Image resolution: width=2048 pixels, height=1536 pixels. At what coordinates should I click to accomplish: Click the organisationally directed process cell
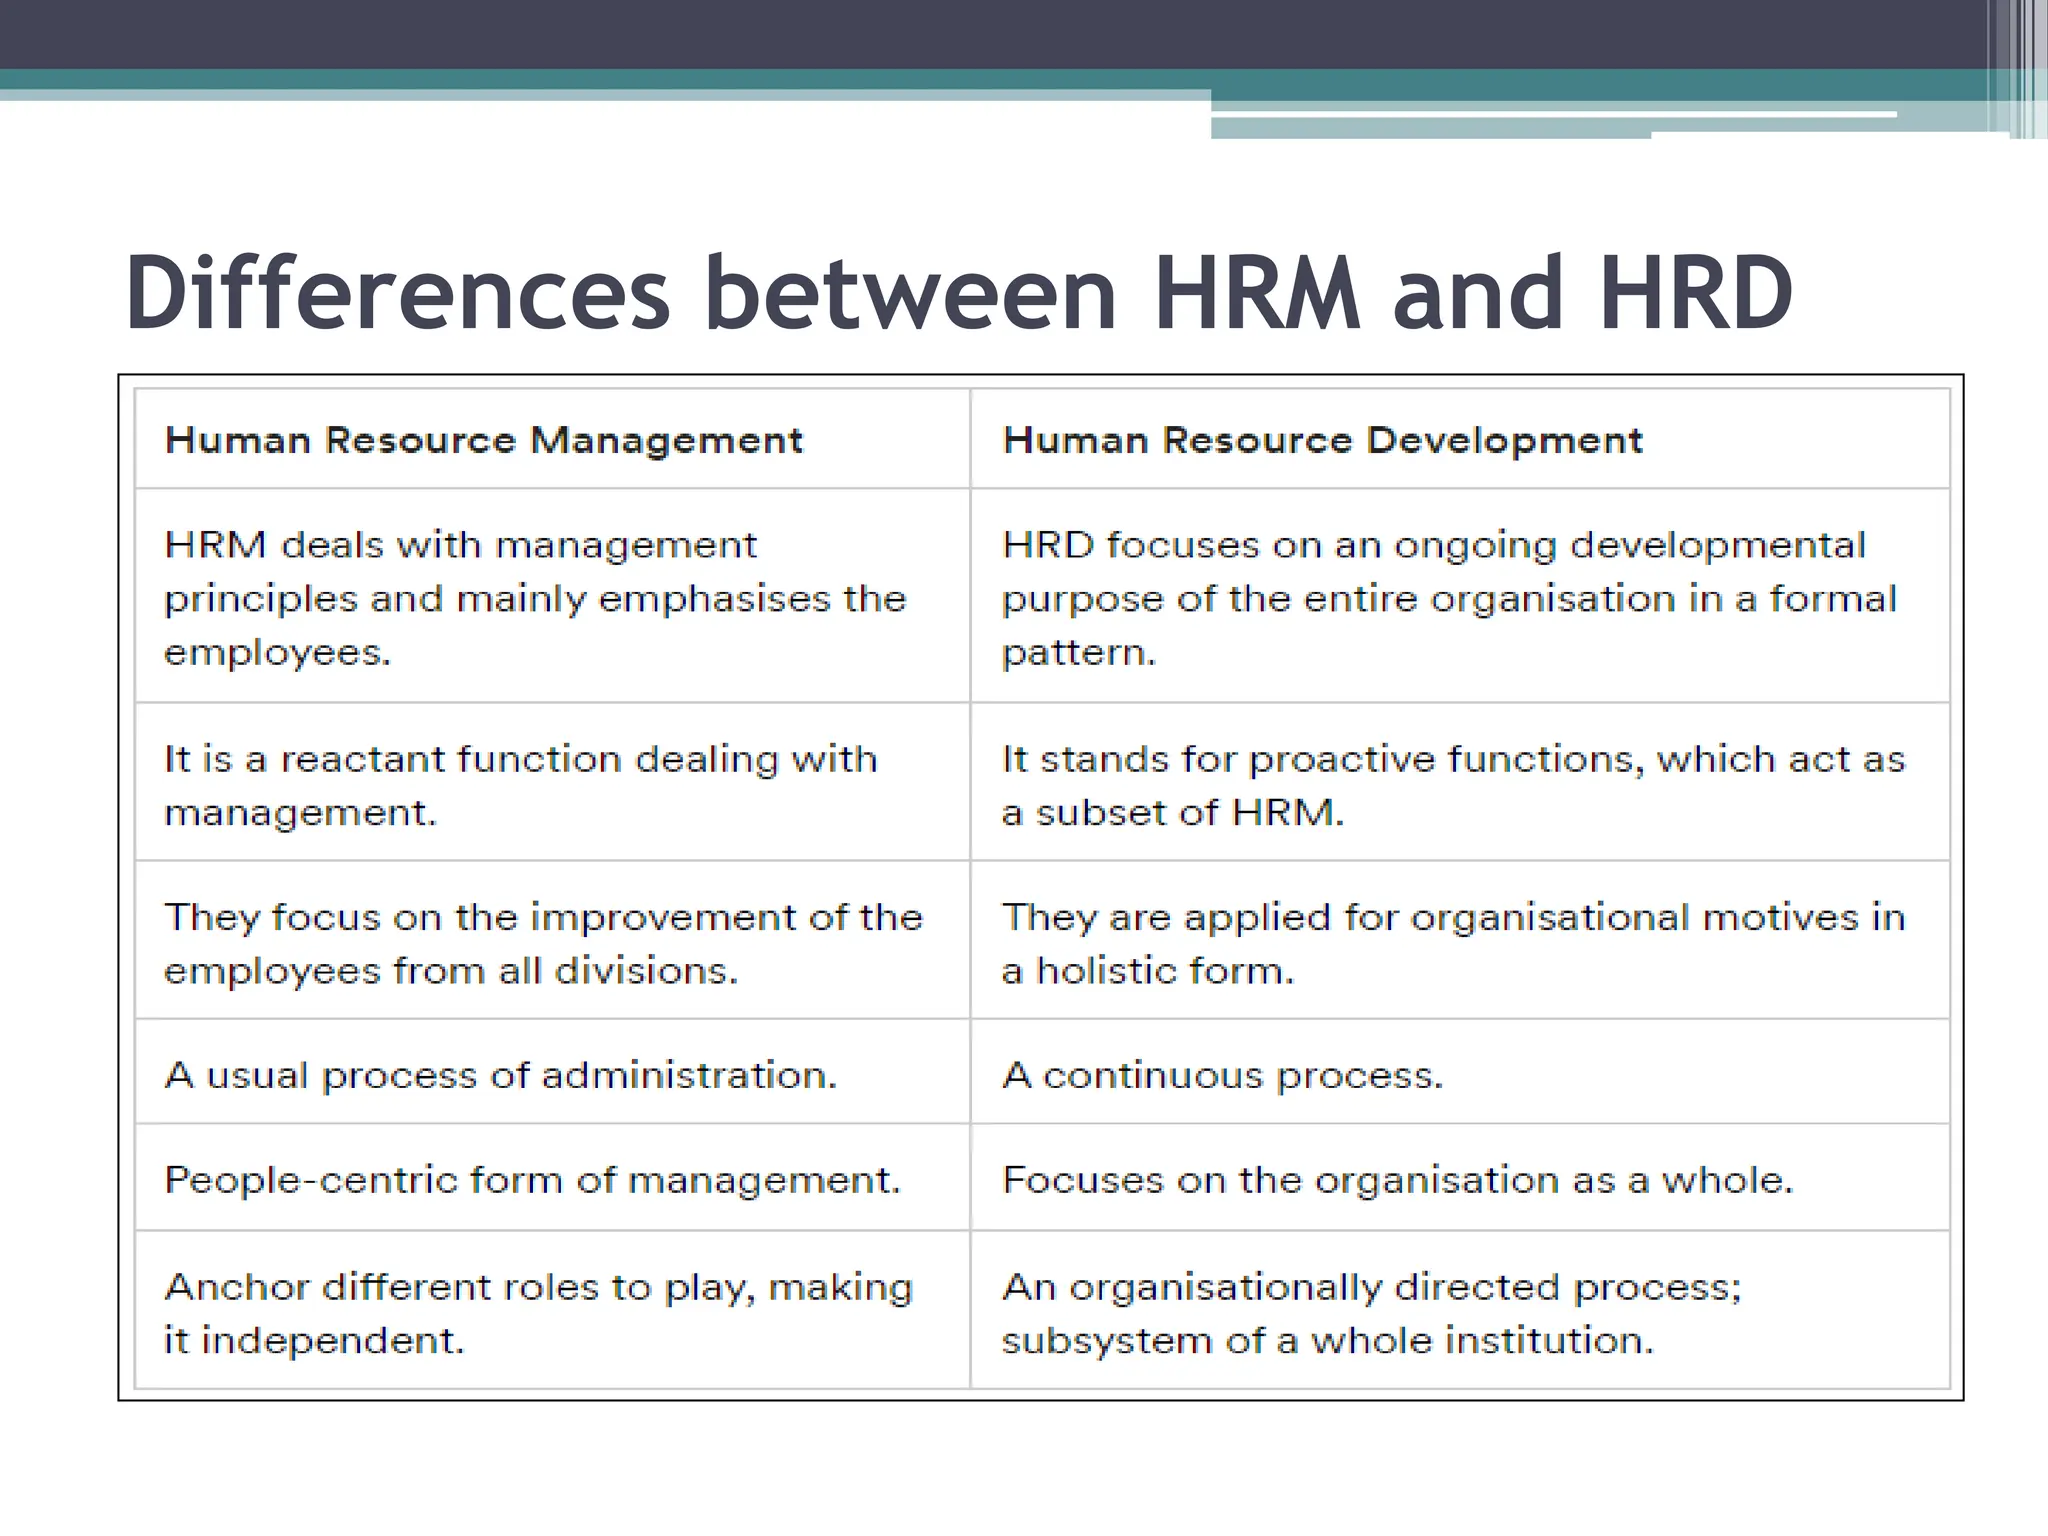pyautogui.click(x=1371, y=1312)
